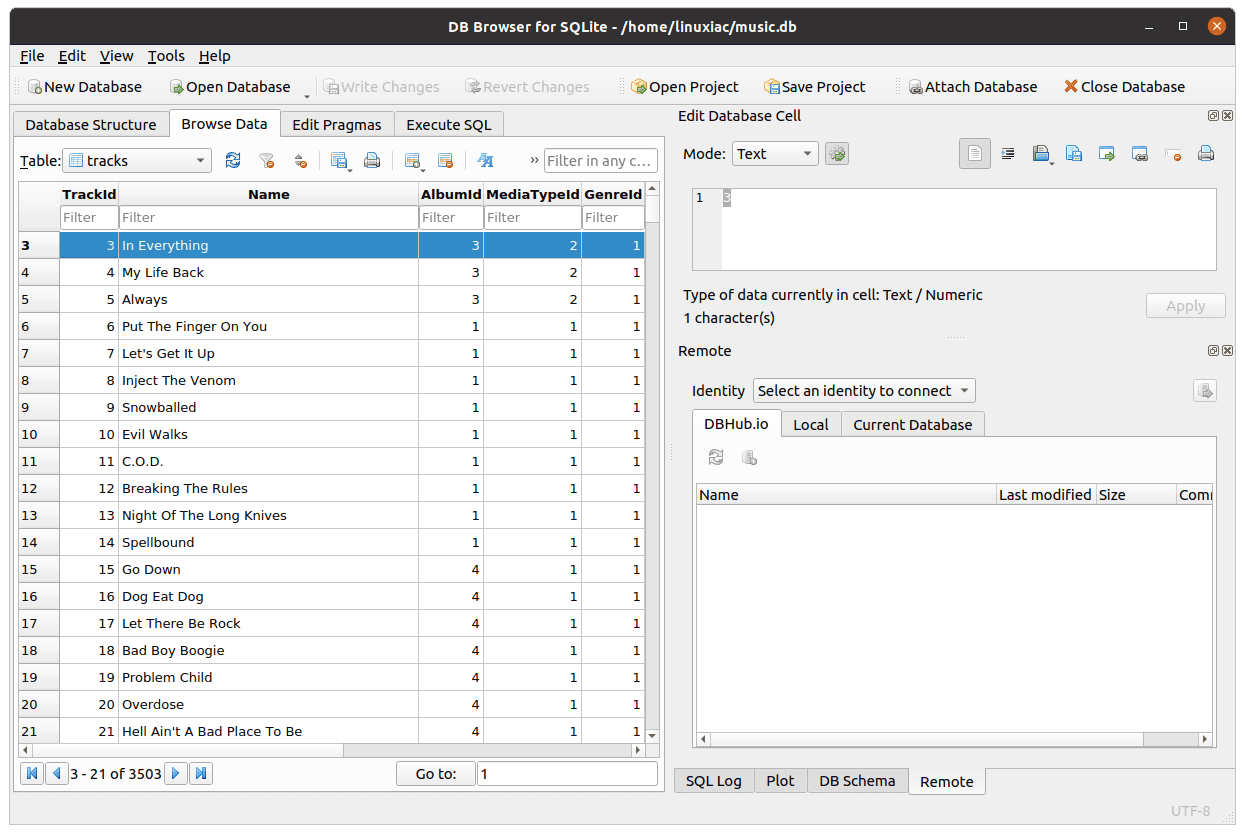Refresh the DBHub.io remote database list
This screenshot has height=834, width=1245.
(x=715, y=457)
